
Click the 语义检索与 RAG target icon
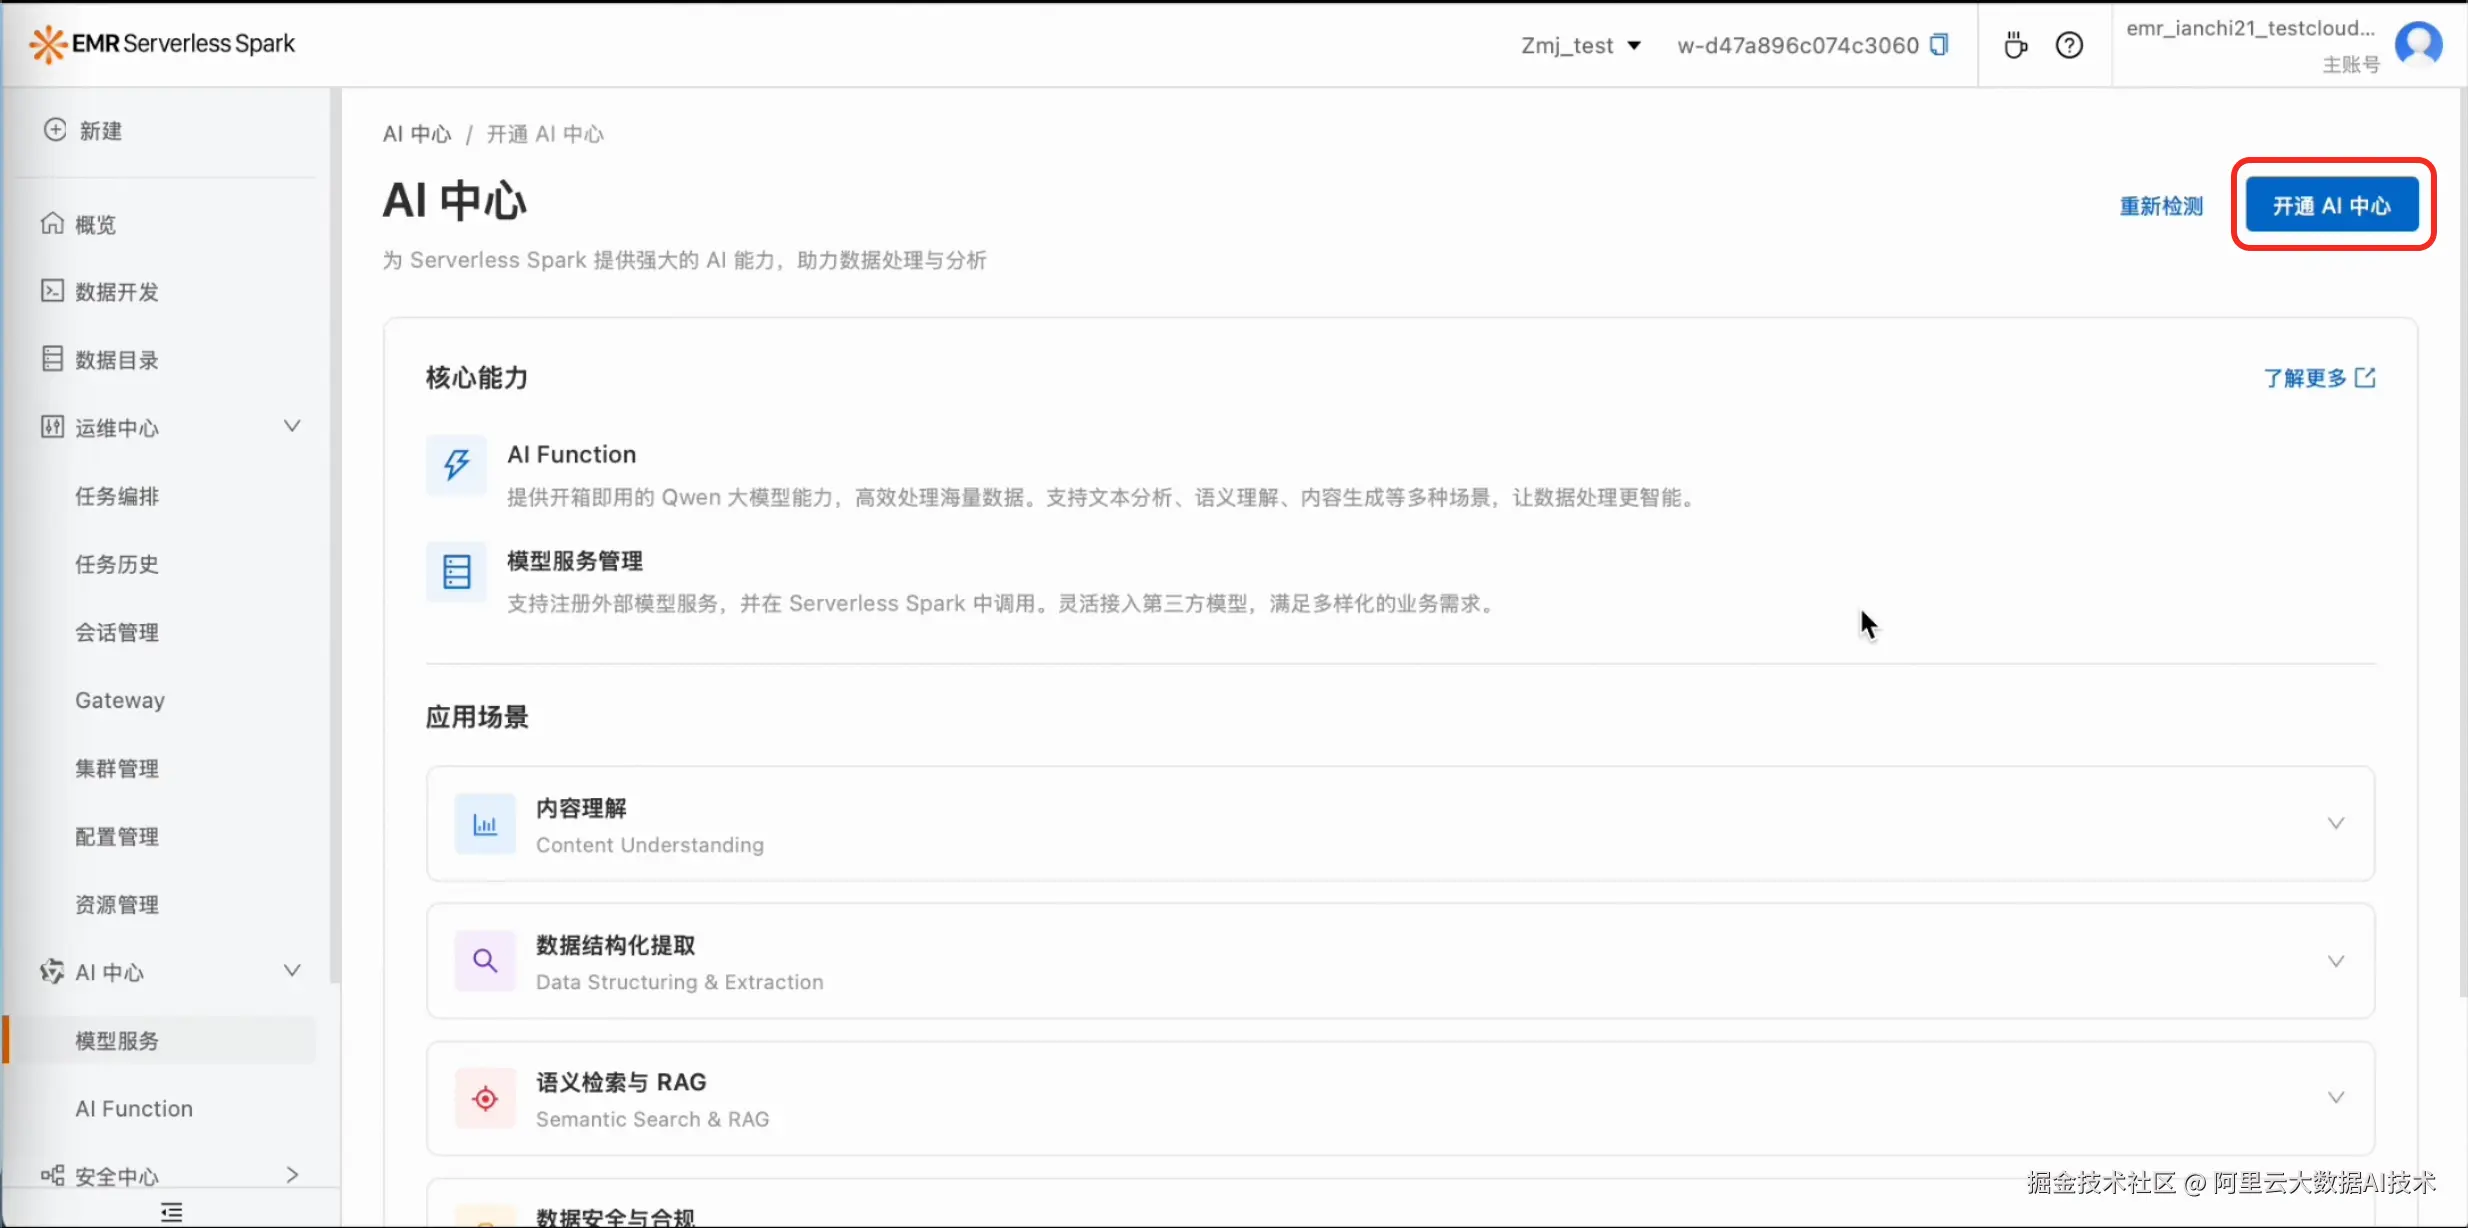(x=485, y=1098)
